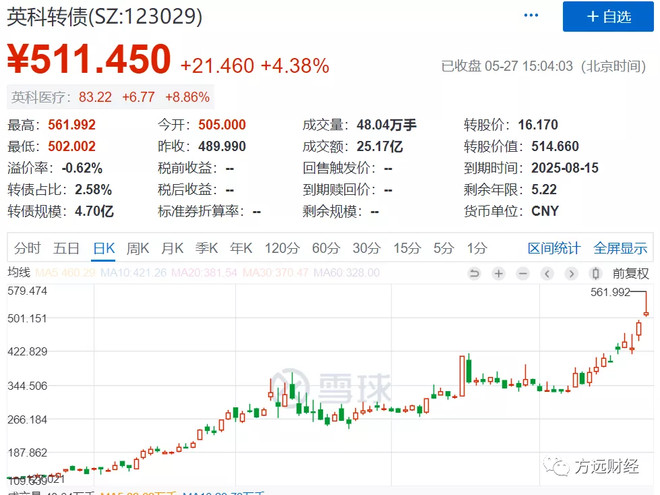Select the 15分 tab
Image resolution: width=660 pixels, height=495 pixels.
pos(407,248)
